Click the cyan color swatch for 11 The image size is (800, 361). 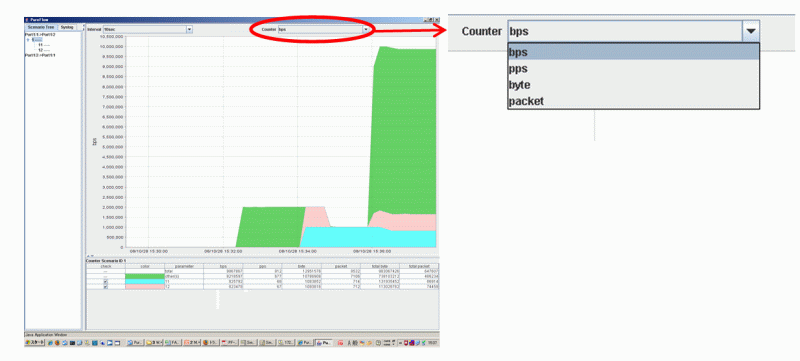coord(145,281)
